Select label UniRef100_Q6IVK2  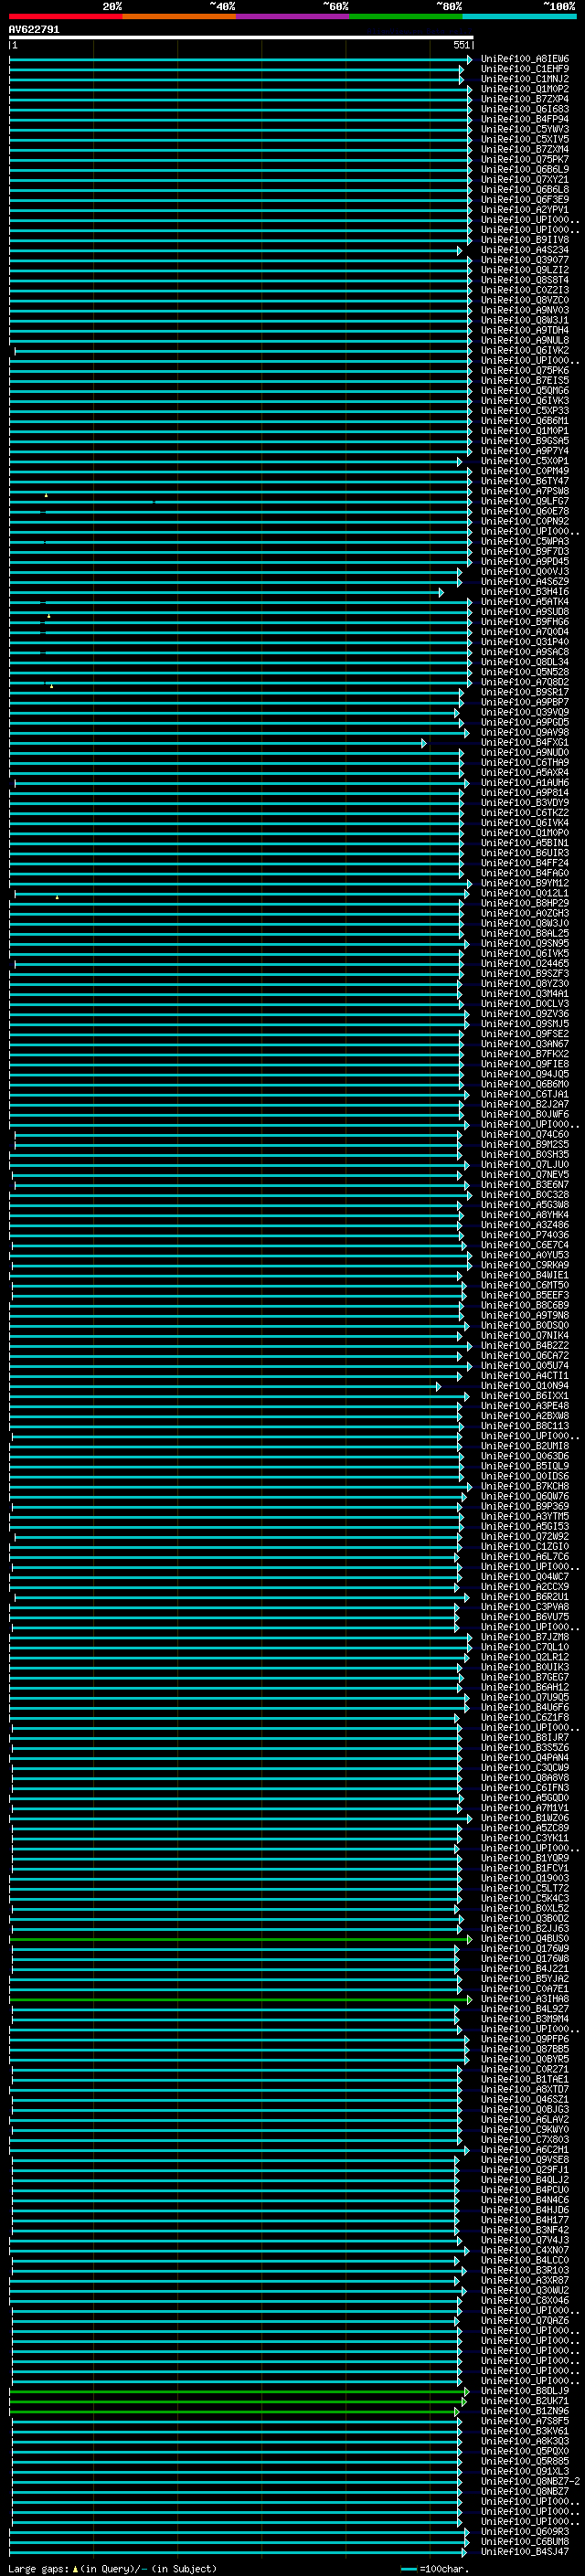[524, 350]
